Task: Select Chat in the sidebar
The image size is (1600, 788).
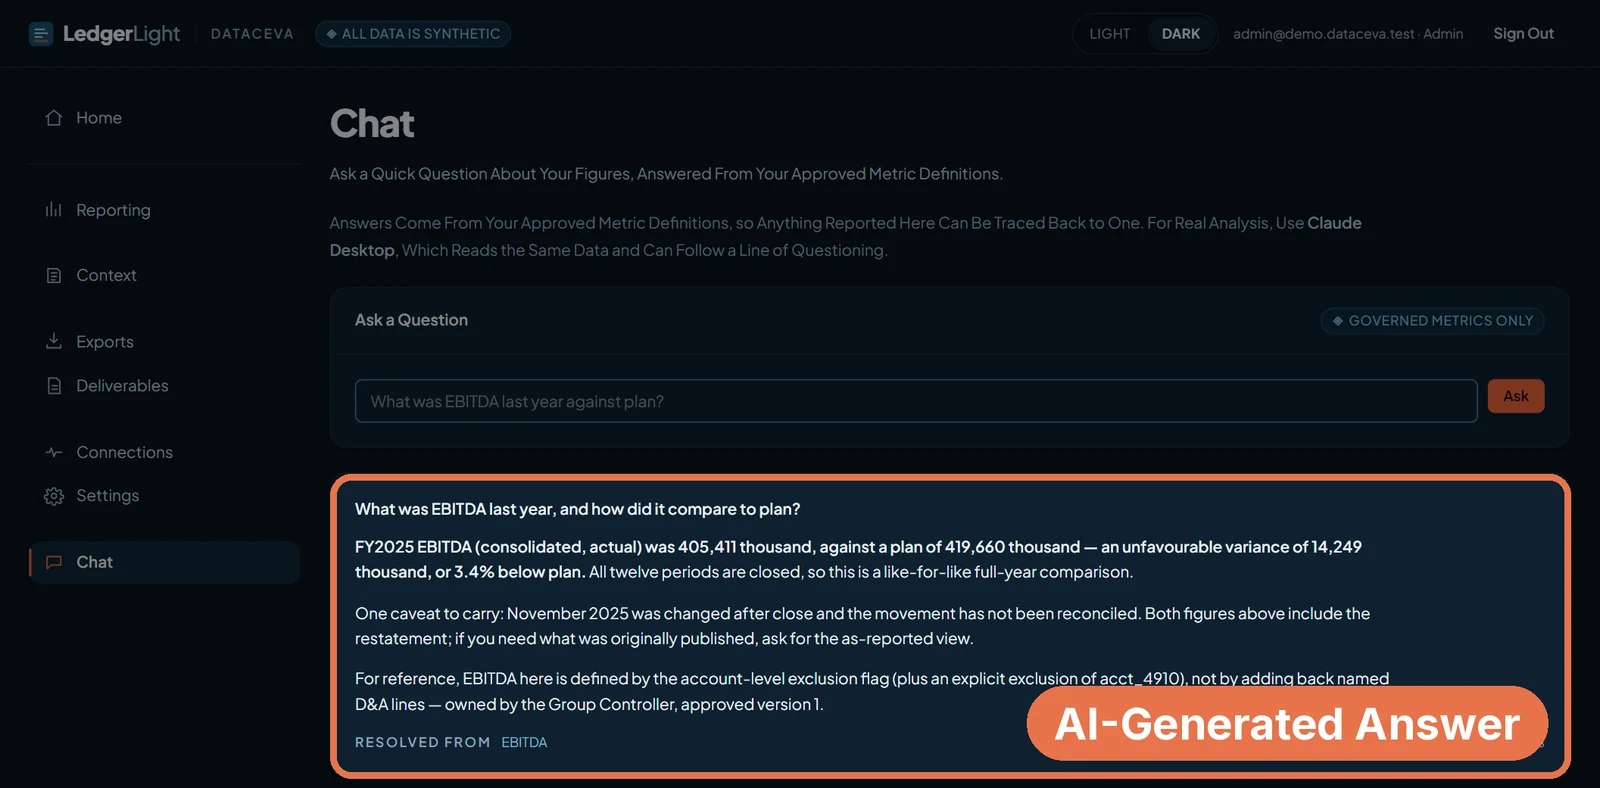Action: pyautogui.click(x=164, y=562)
